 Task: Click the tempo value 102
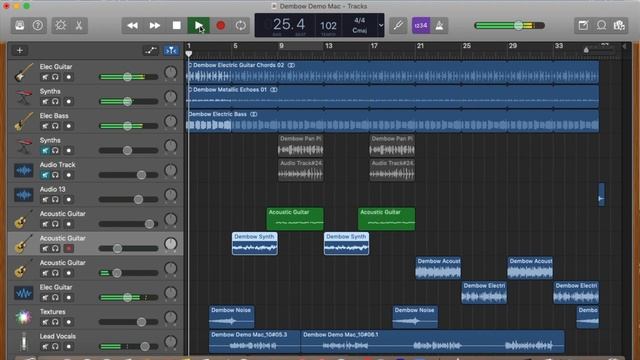(x=328, y=26)
